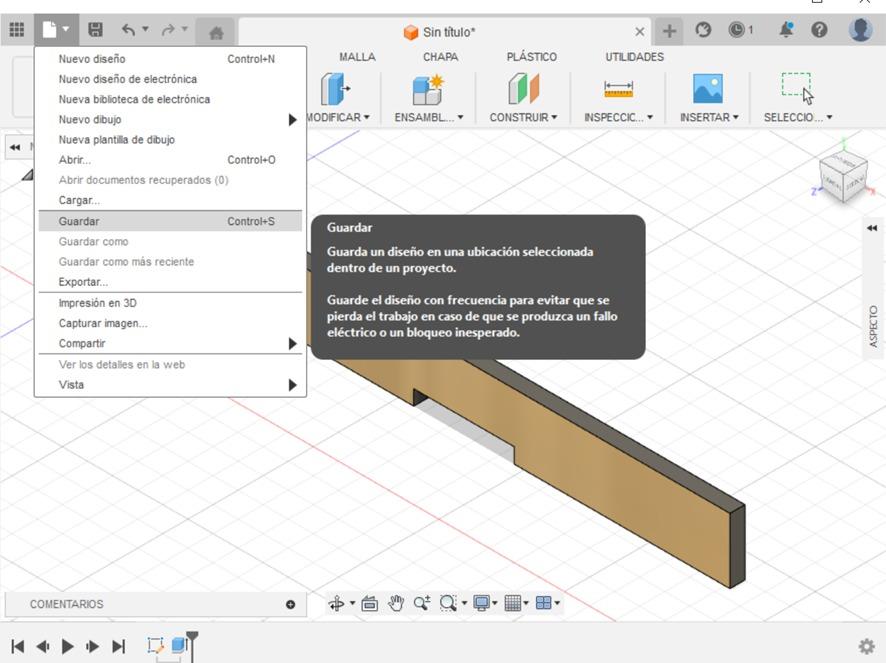Click the Ensamblar new component icon

click(x=428, y=90)
